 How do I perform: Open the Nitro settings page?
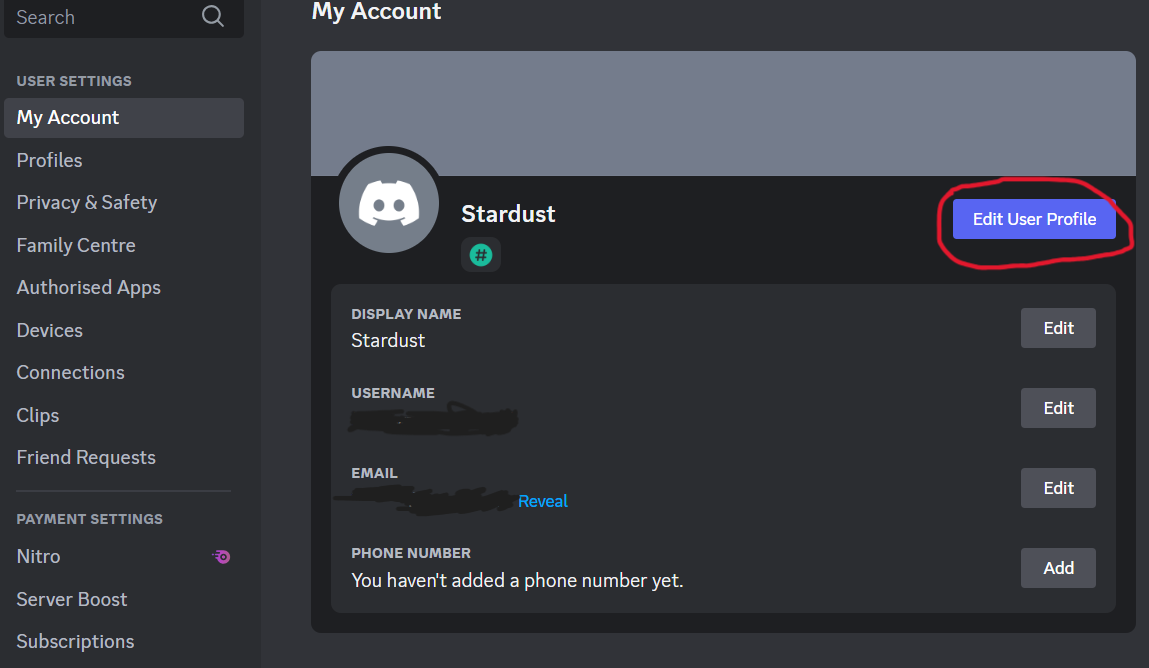pyautogui.click(x=38, y=556)
